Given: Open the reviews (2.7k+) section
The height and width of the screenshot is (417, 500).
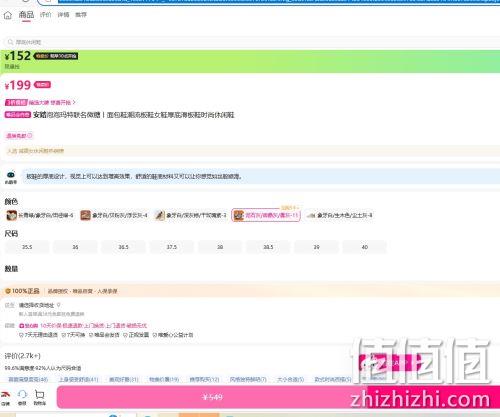Looking at the screenshot, I should pyautogui.click(x=22, y=356).
